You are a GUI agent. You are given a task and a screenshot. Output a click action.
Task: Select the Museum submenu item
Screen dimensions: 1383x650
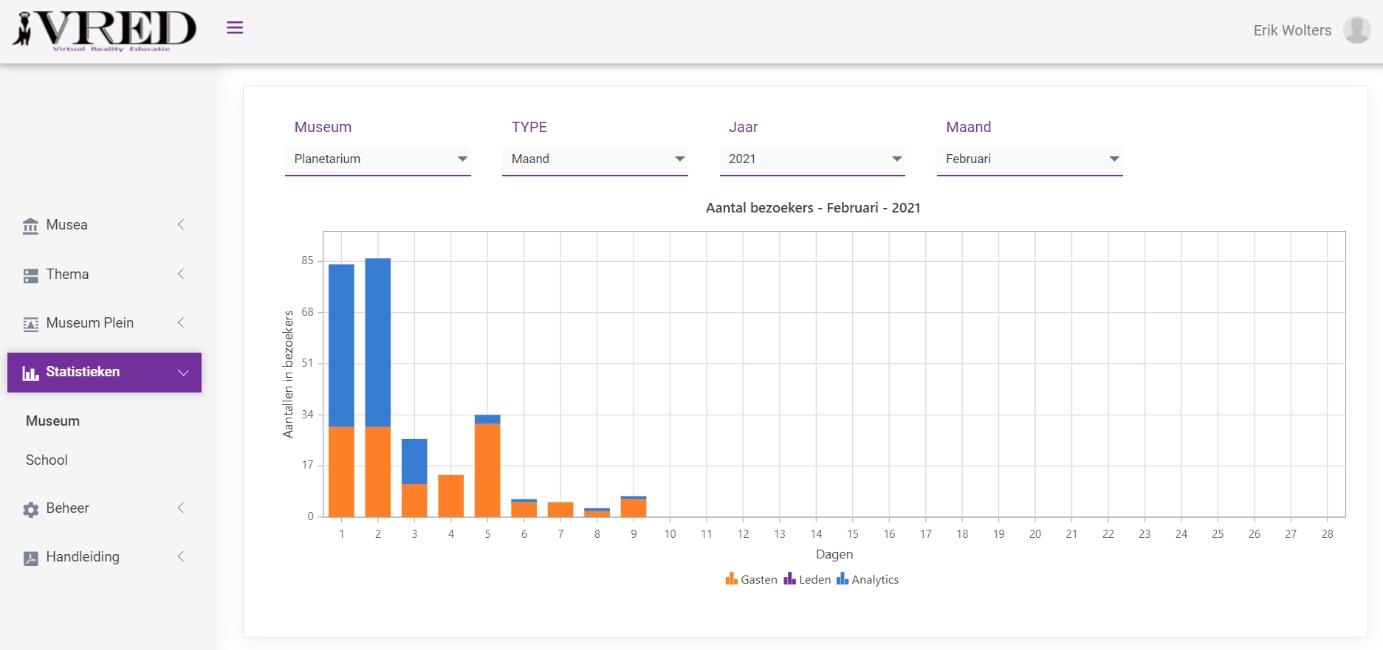(53, 421)
